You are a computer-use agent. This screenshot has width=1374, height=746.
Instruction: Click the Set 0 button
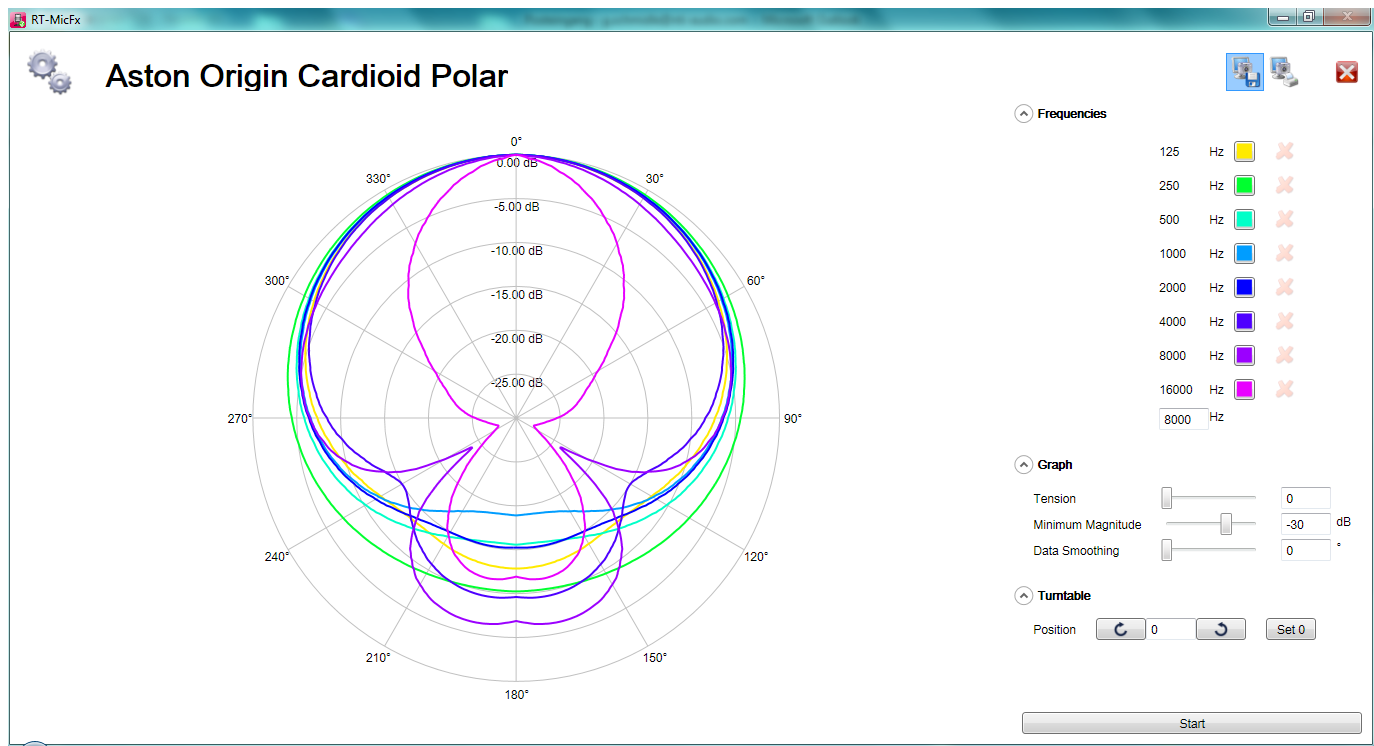1290,630
